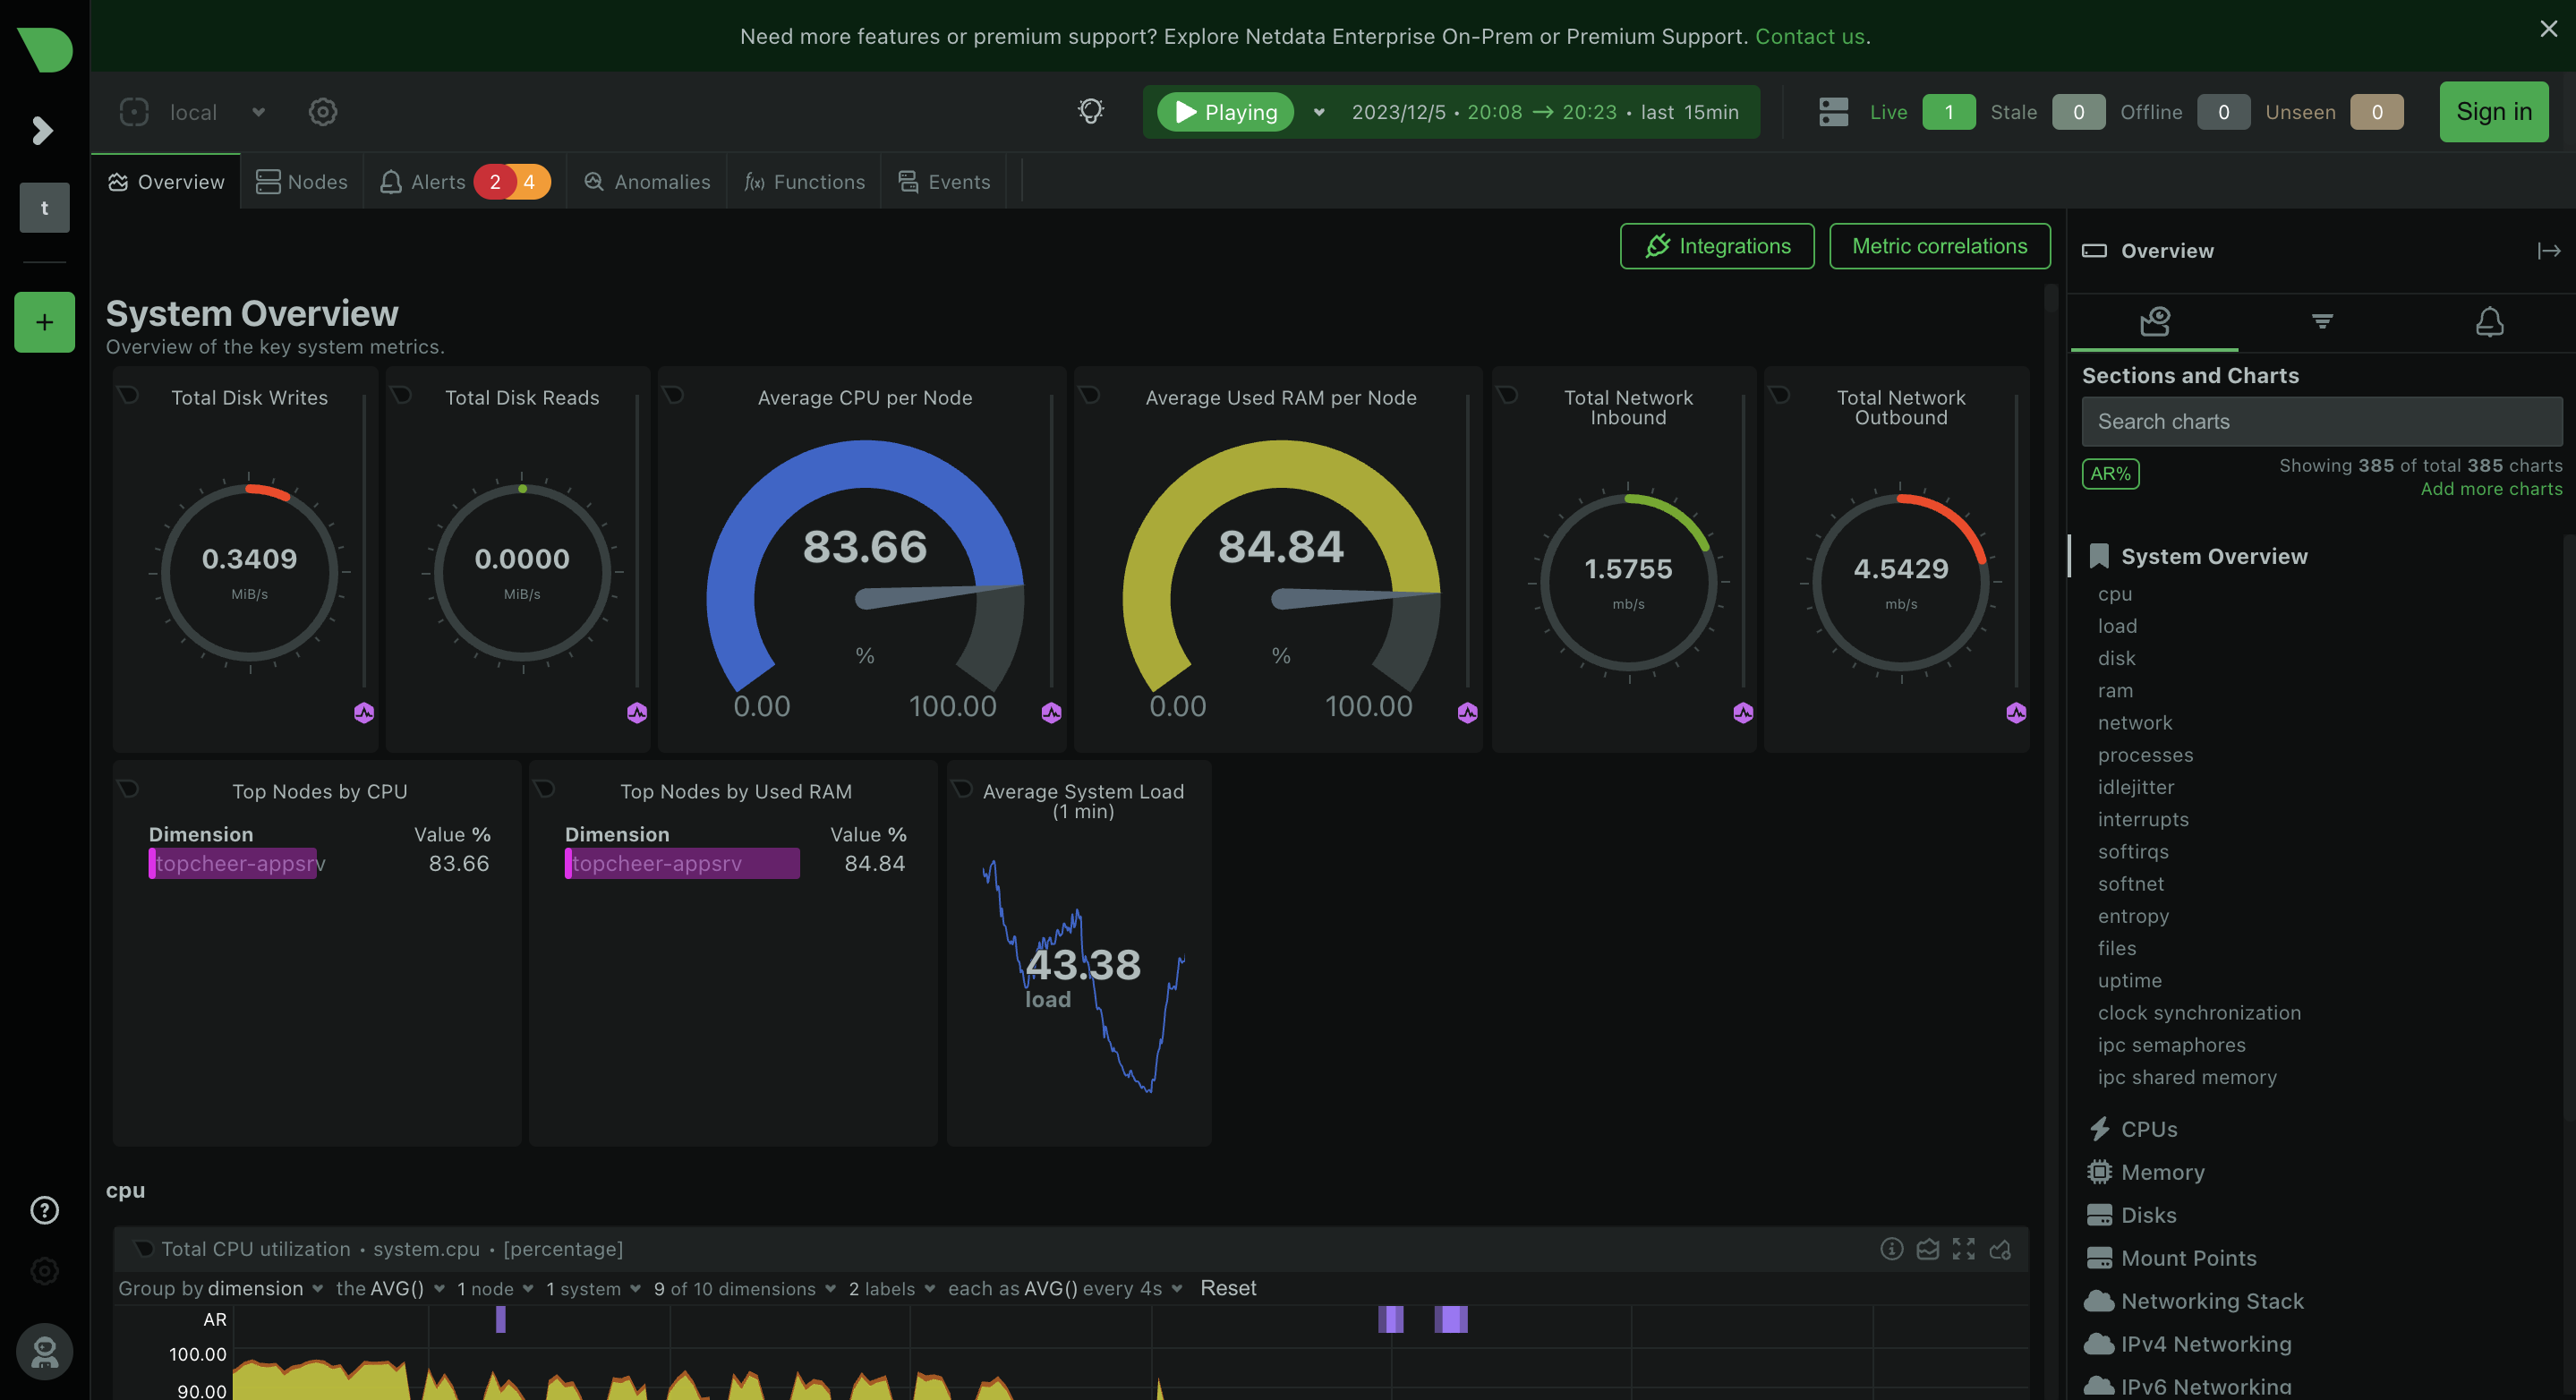Collapse the right Overview panel
Image resolution: width=2576 pixels, height=1400 pixels.
(x=2548, y=251)
